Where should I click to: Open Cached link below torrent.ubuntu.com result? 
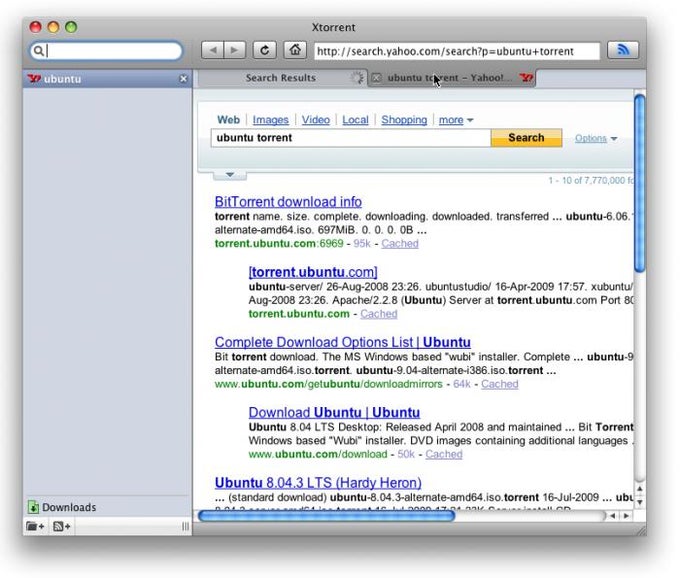click(x=379, y=314)
